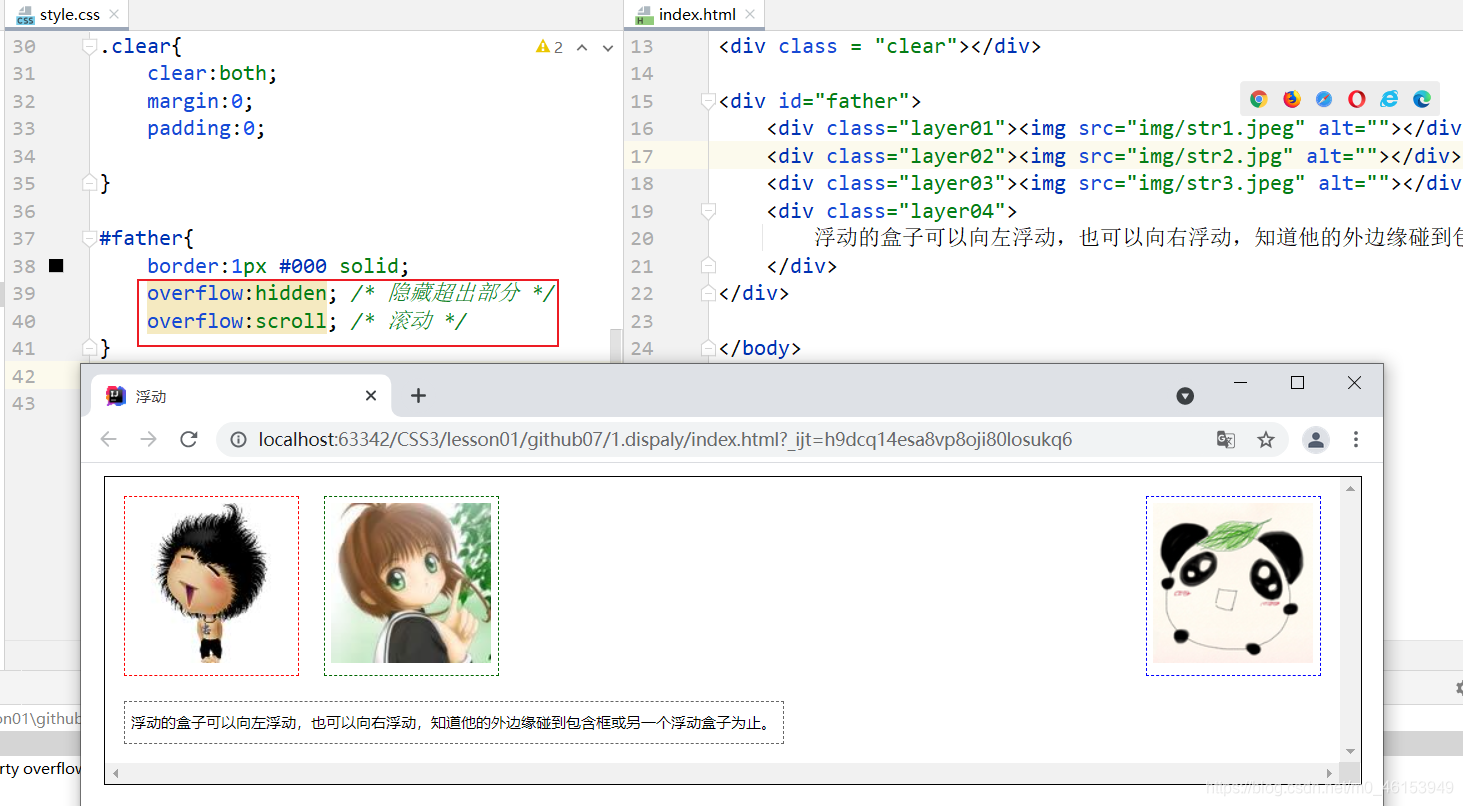Collapse the div id=father block in index.html
The image size is (1463, 806).
[709, 100]
